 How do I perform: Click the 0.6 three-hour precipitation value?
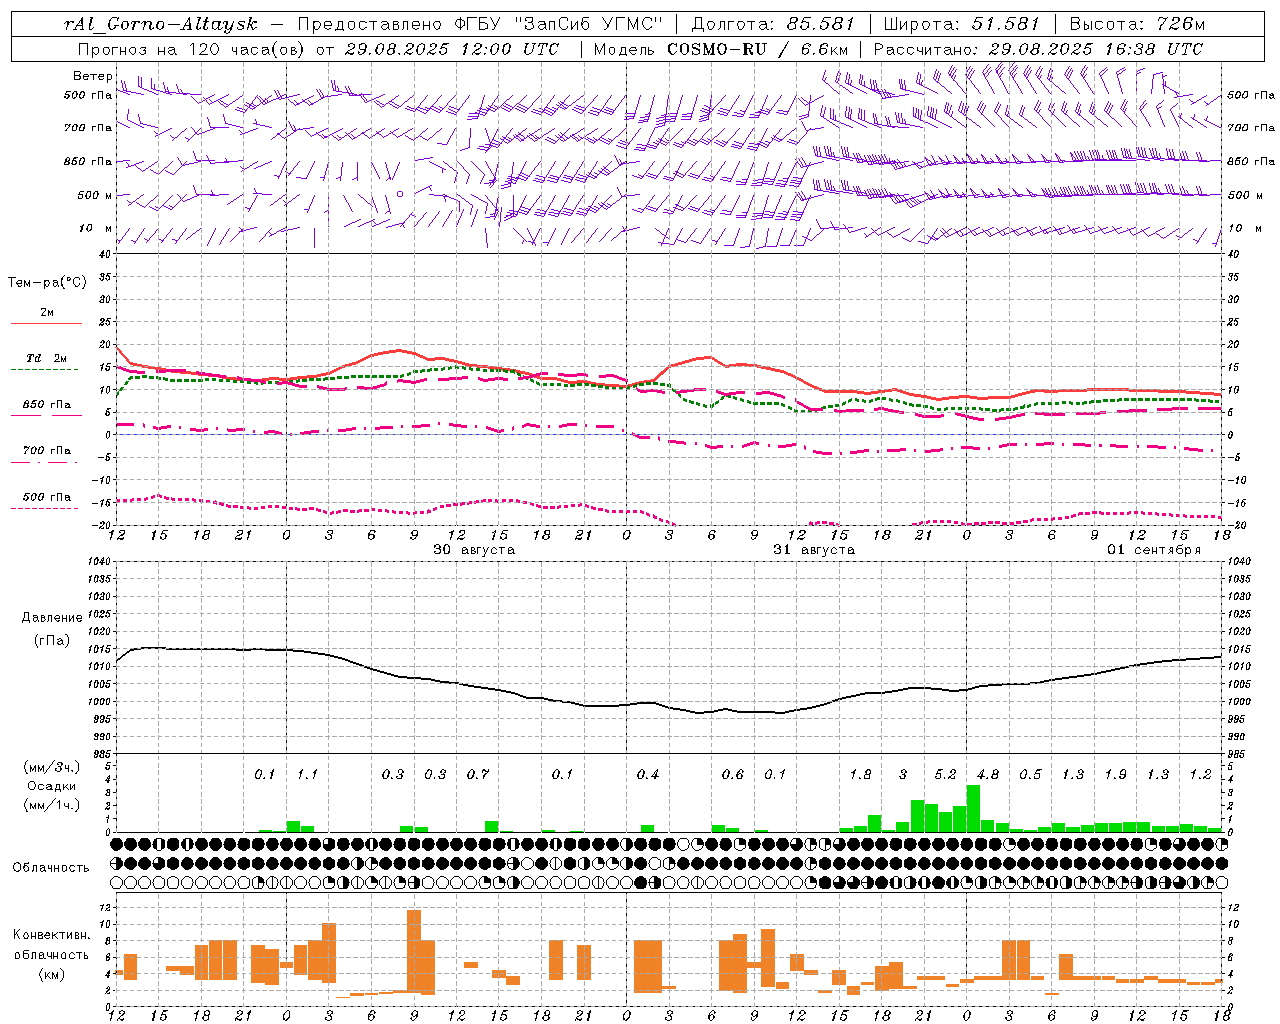(x=733, y=775)
